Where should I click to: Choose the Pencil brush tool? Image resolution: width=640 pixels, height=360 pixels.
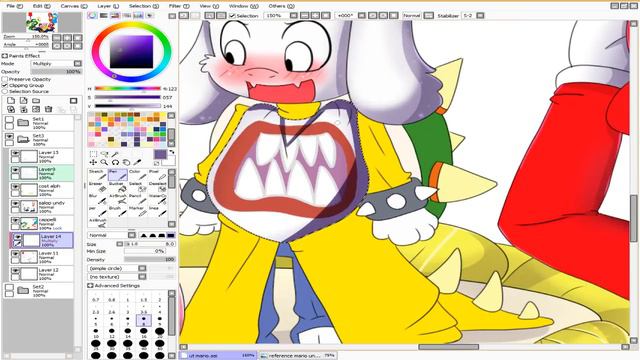pyautogui.click(x=137, y=199)
